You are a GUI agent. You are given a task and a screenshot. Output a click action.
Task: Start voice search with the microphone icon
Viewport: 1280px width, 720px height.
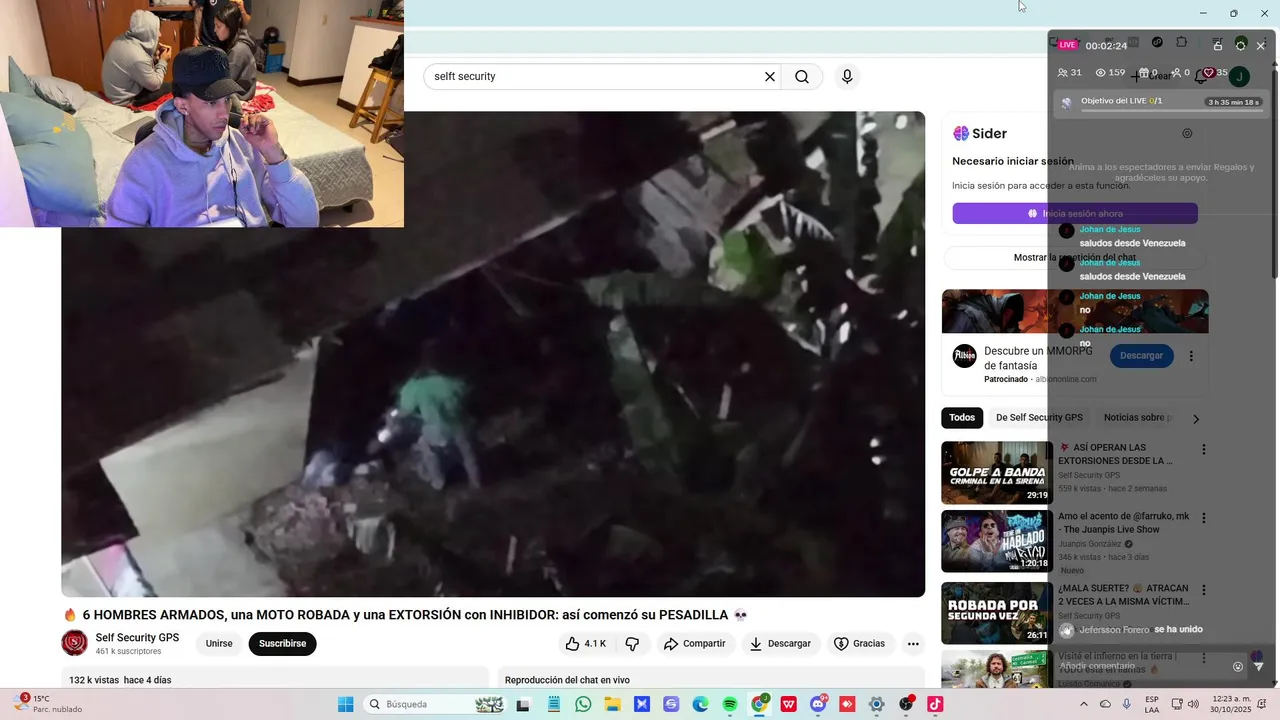coord(847,77)
